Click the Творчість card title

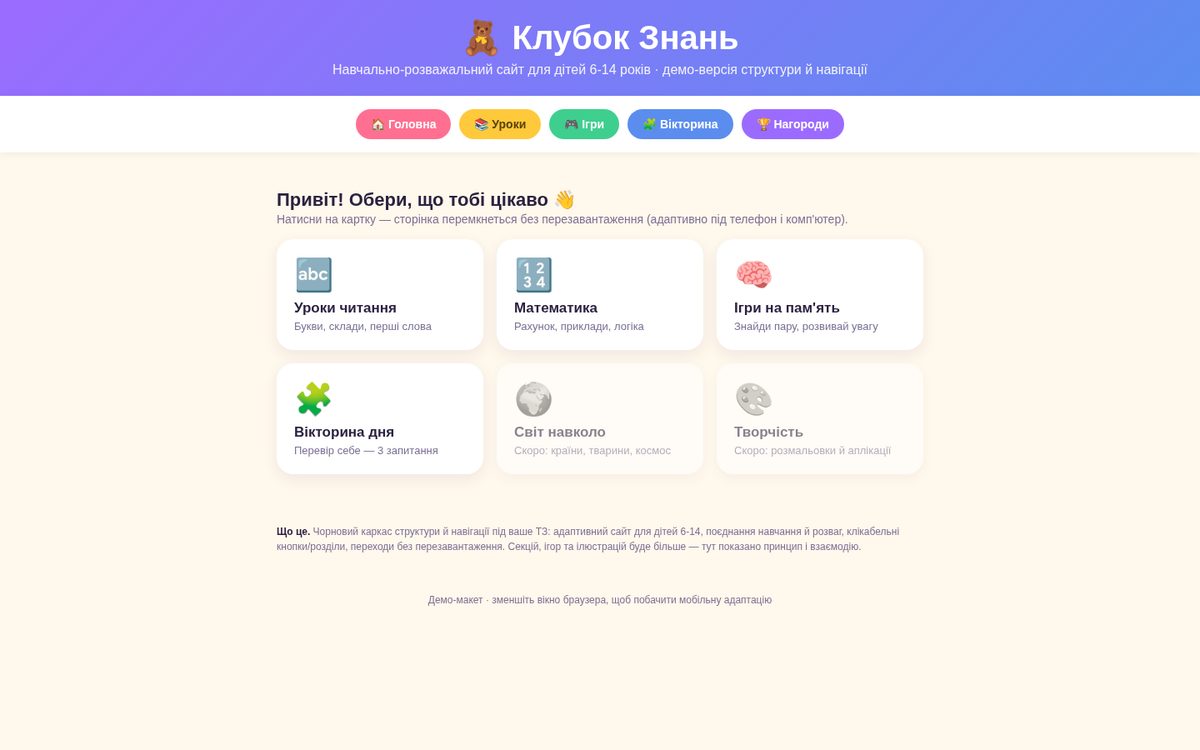[x=768, y=432]
